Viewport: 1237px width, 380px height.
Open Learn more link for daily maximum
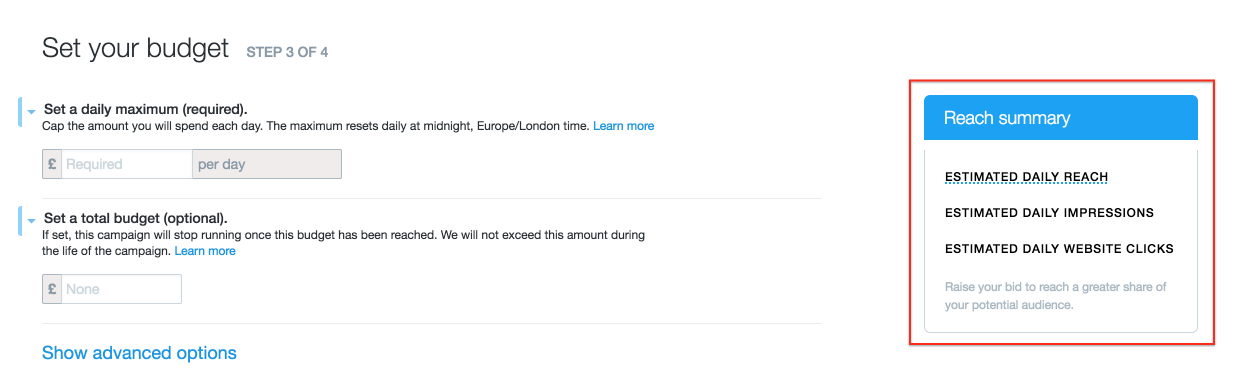point(623,126)
